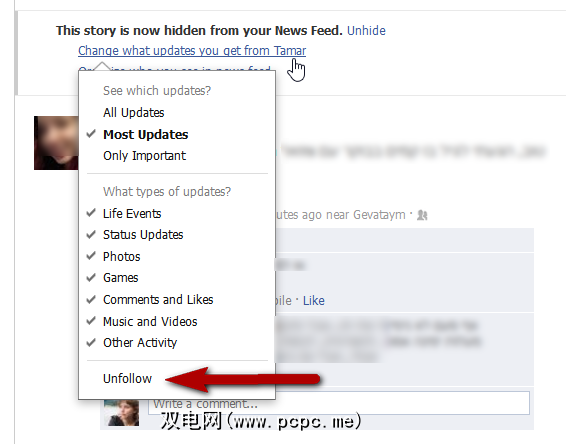Click Unfollow in the dropdown menu
Image resolution: width=566 pixels, height=444 pixels.
pyautogui.click(x=127, y=379)
